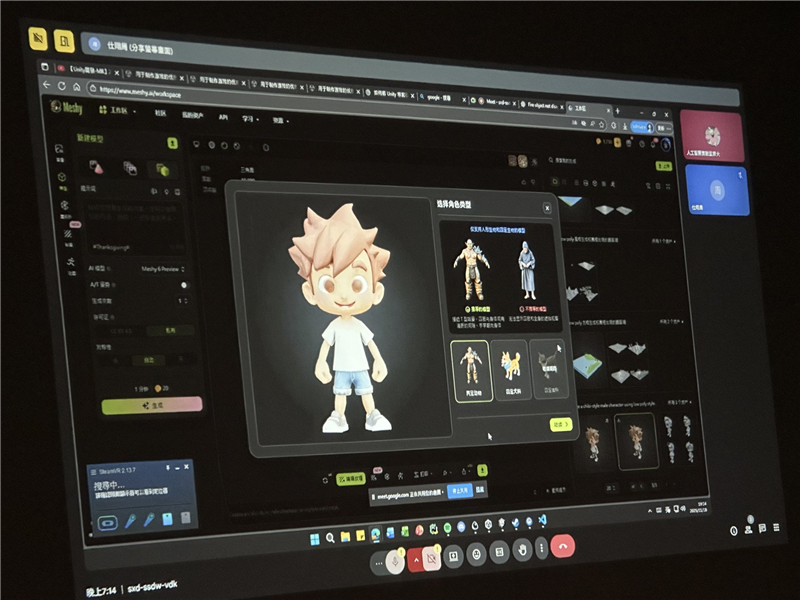Screen dimensions: 800x600
Task: Click the gradient Generate button in the left panel
Action: point(151,405)
